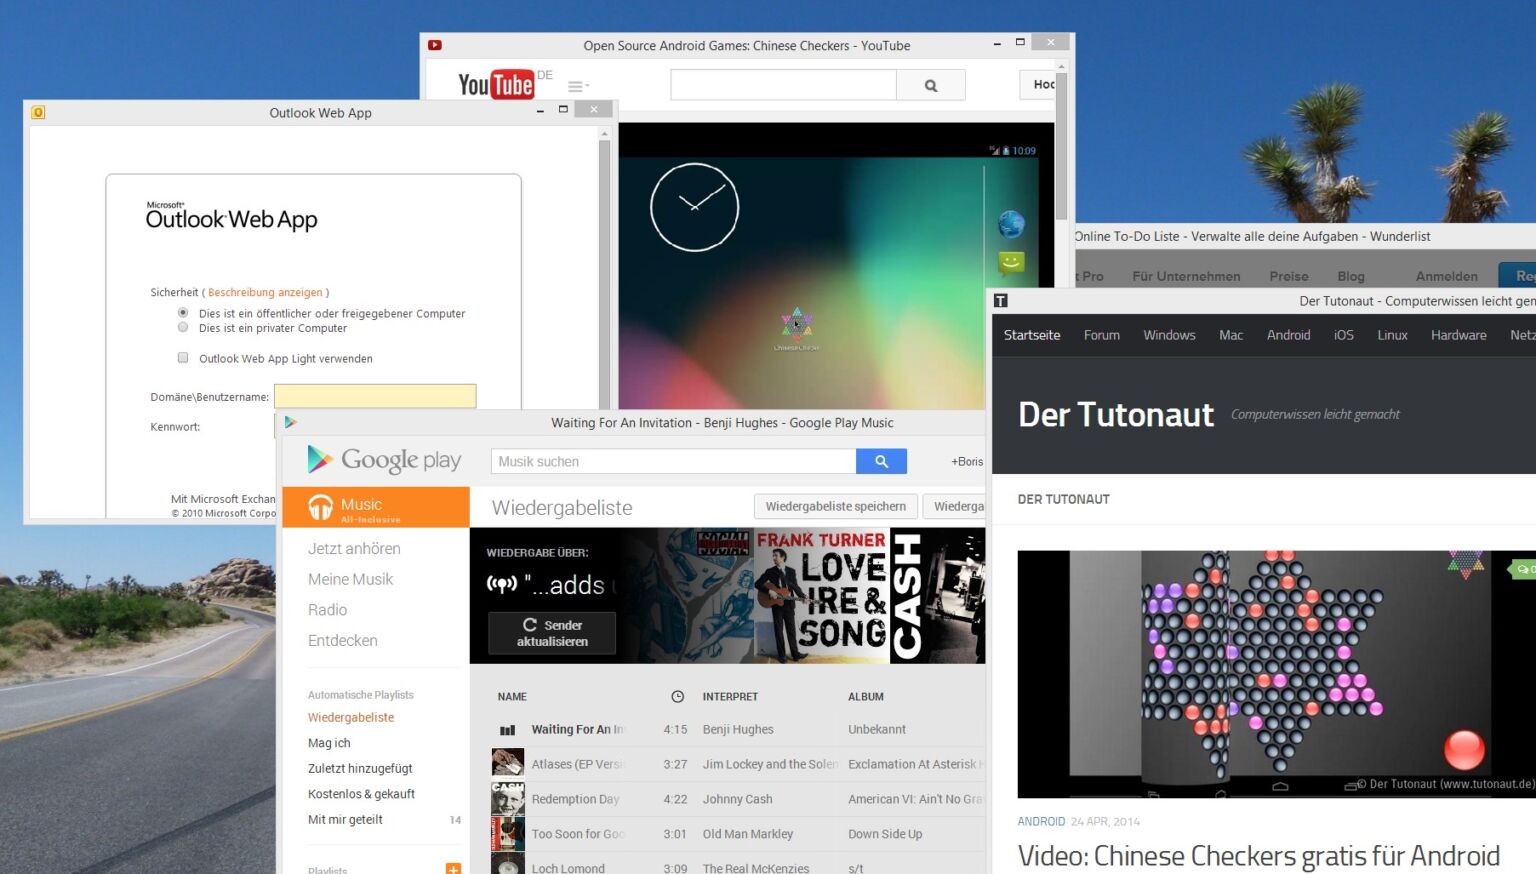Click the Google Play logo
Screen dimensions: 1536x874
tap(384, 460)
